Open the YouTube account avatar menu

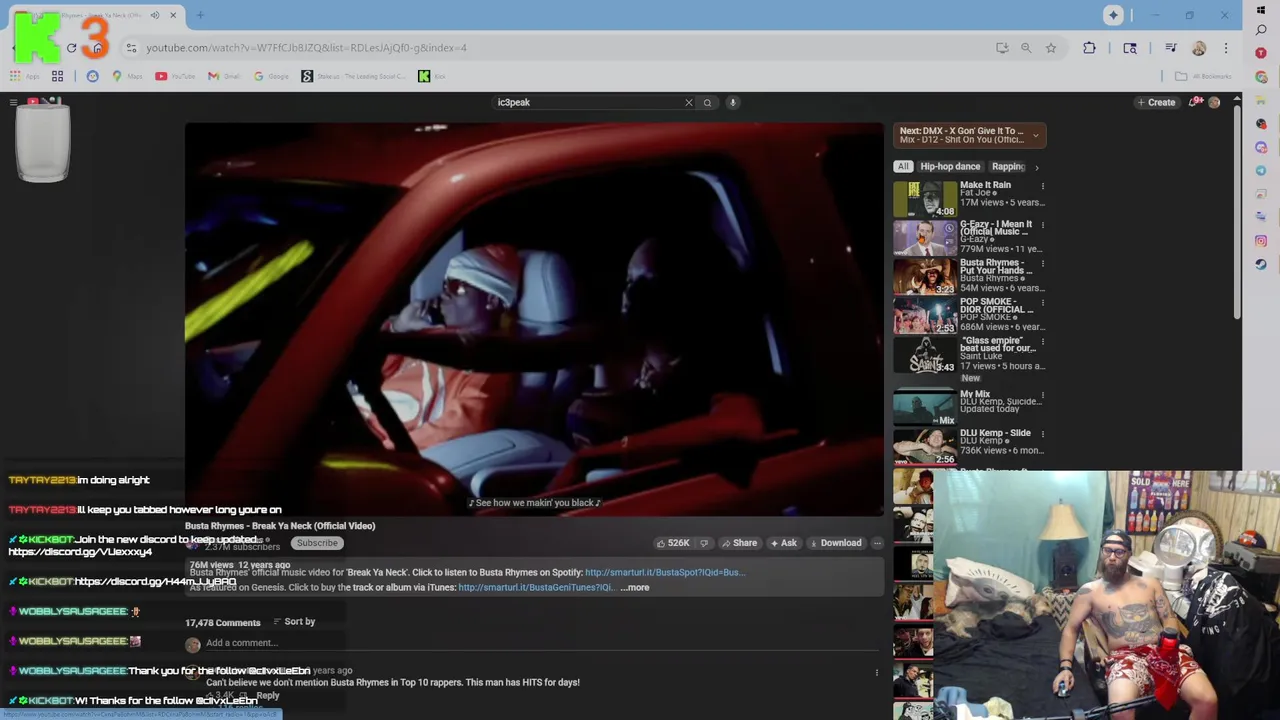click(1214, 102)
